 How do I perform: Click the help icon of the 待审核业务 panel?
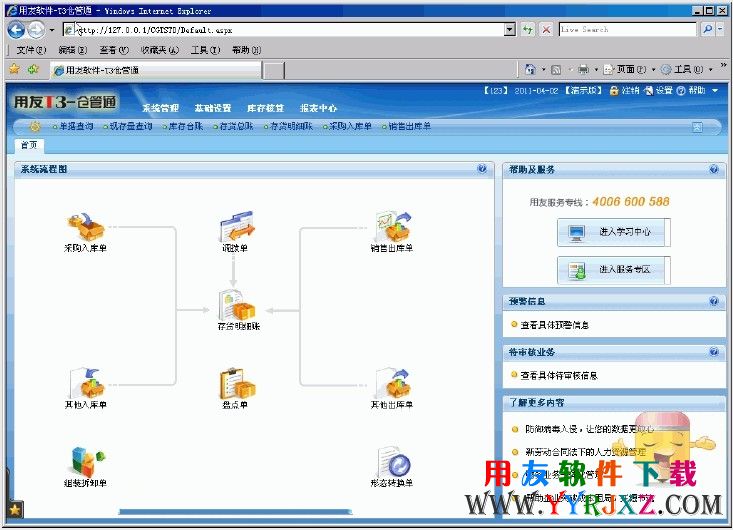[714, 351]
